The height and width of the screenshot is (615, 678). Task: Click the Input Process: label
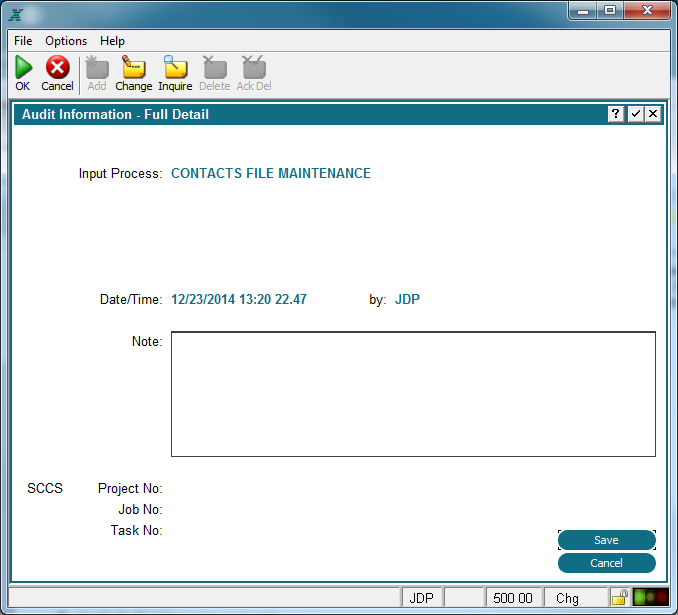[x=121, y=173]
